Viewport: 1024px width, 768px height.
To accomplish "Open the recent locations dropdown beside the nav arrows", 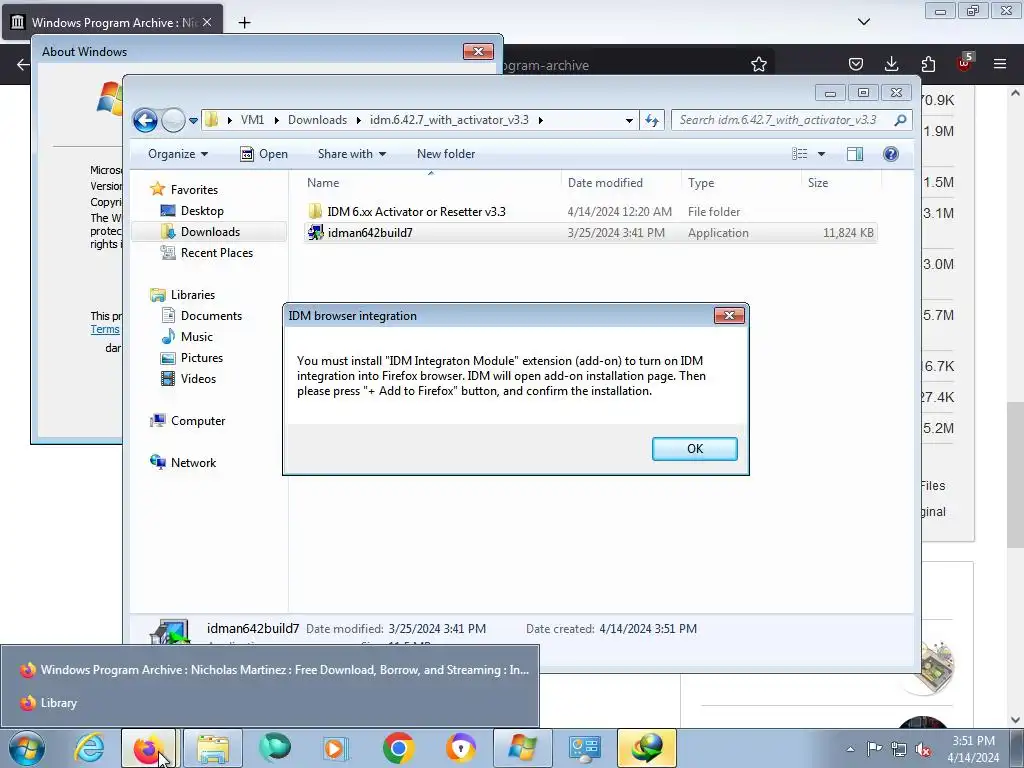I will tap(193, 121).
